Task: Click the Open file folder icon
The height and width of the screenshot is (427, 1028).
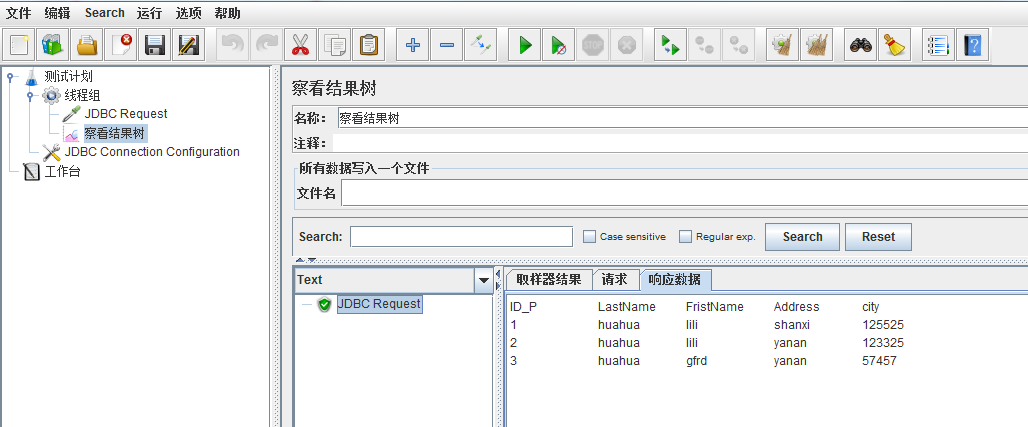Action: (87, 45)
